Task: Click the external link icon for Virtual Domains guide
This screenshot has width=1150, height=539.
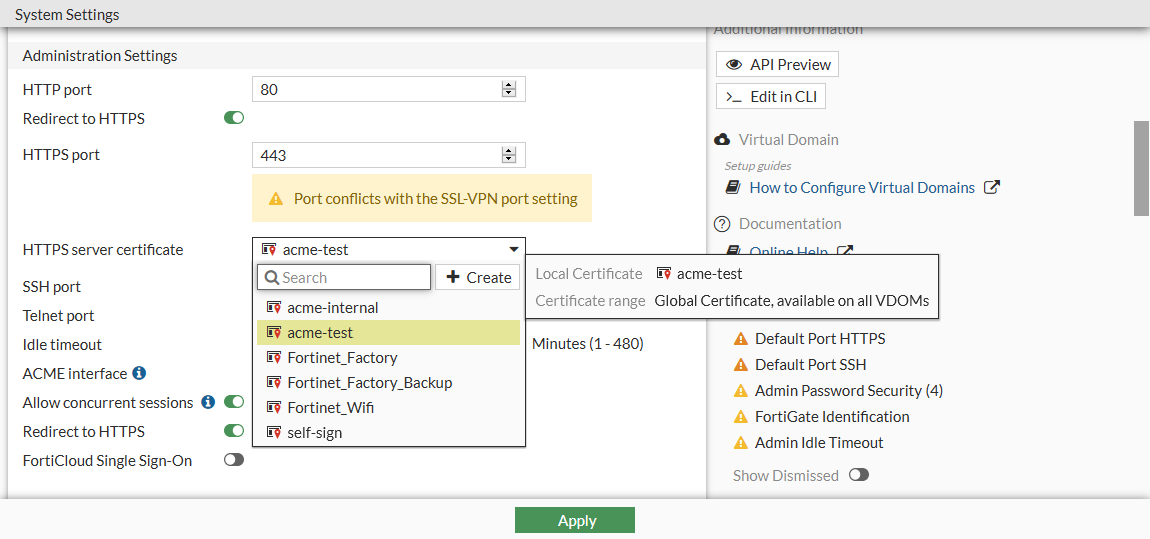Action: point(991,187)
